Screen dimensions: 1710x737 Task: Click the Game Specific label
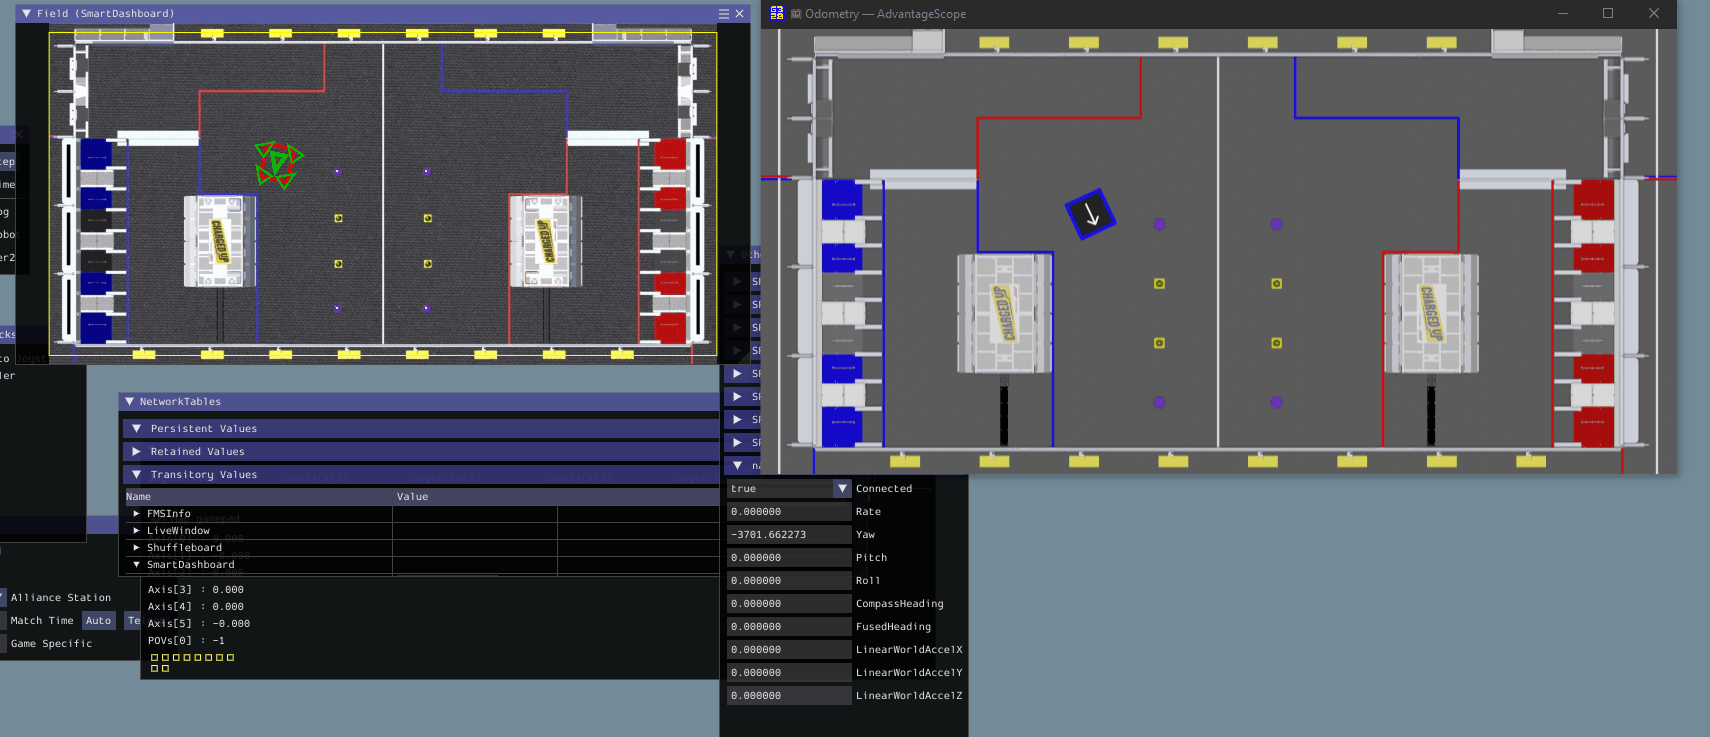[x=51, y=643]
